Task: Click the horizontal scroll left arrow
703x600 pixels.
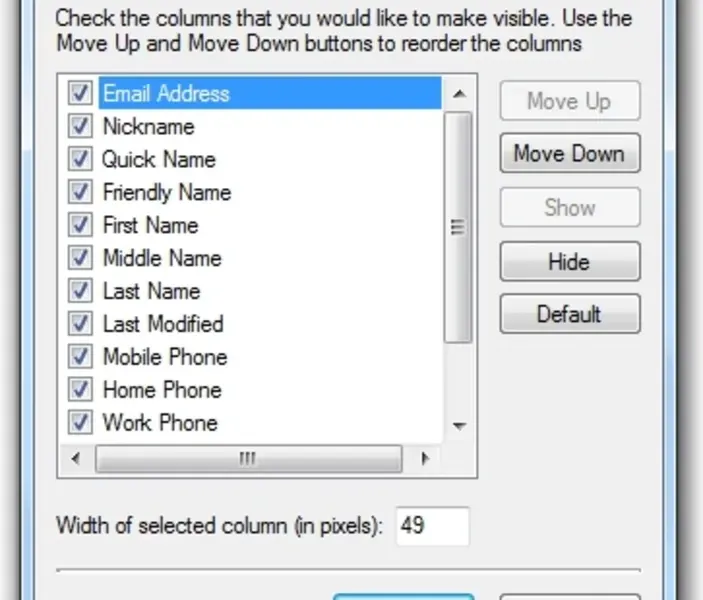Action: [x=74, y=459]
